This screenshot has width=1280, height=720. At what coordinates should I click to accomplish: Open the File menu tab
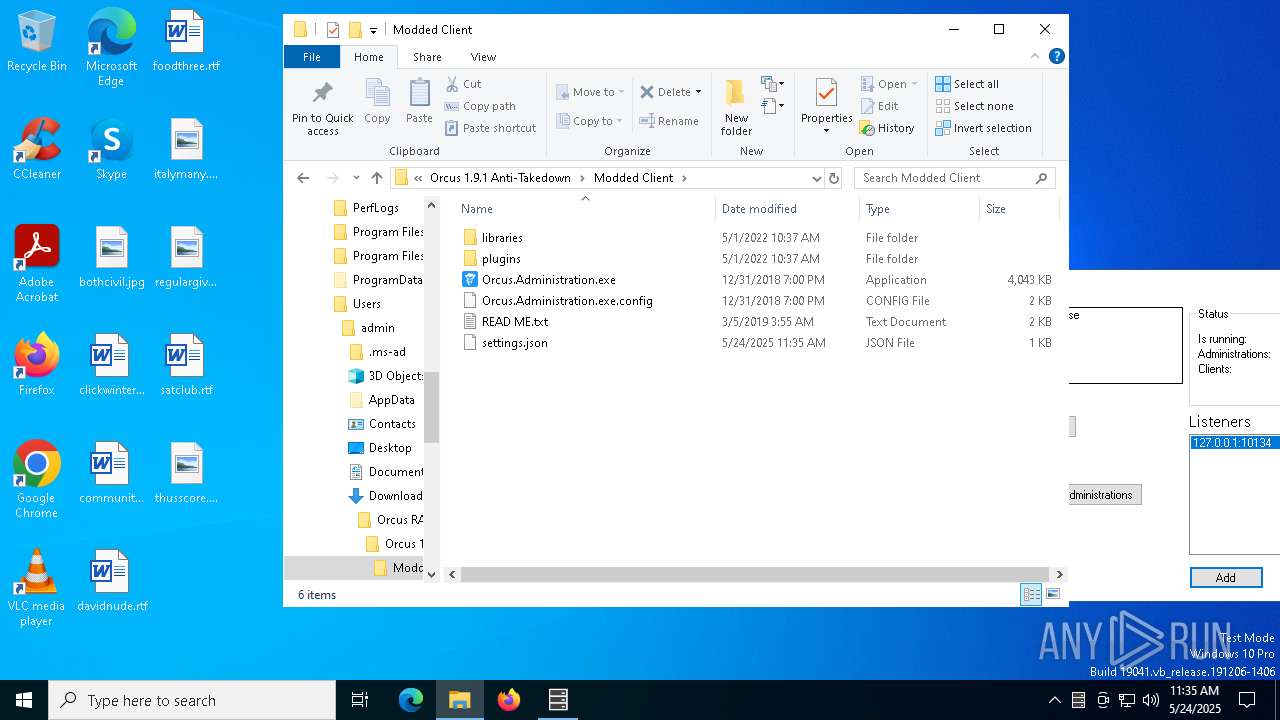tap(312, 57)
